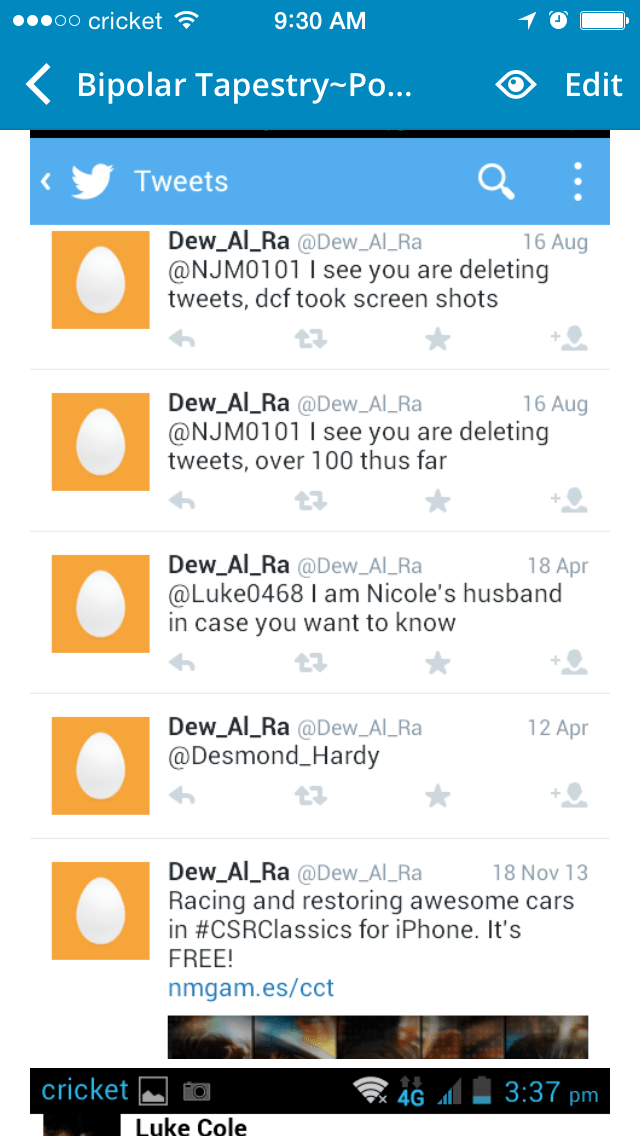Tap the Edit button

594,85
